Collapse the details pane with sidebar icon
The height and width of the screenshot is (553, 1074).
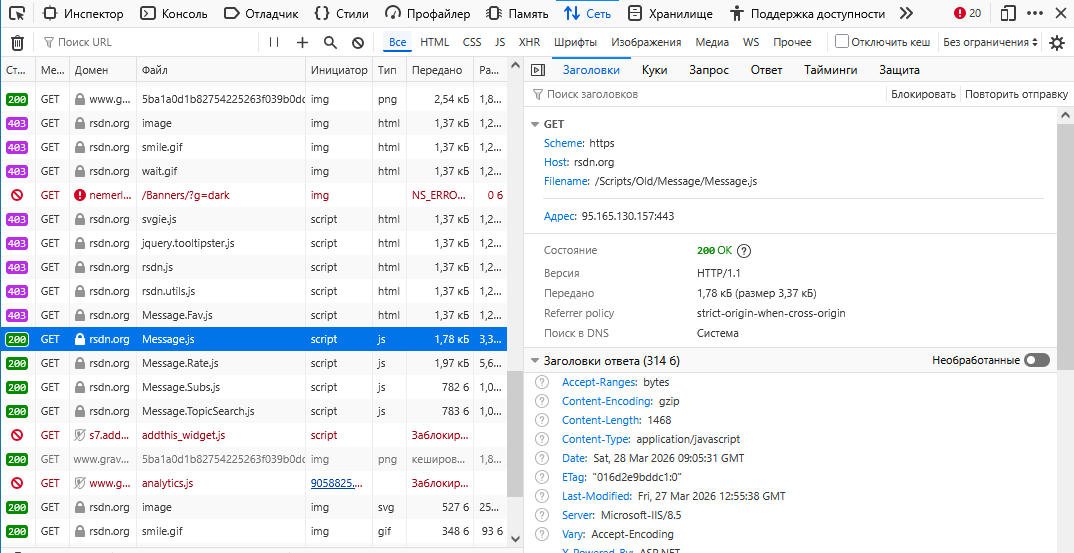(x=537, y=70)
